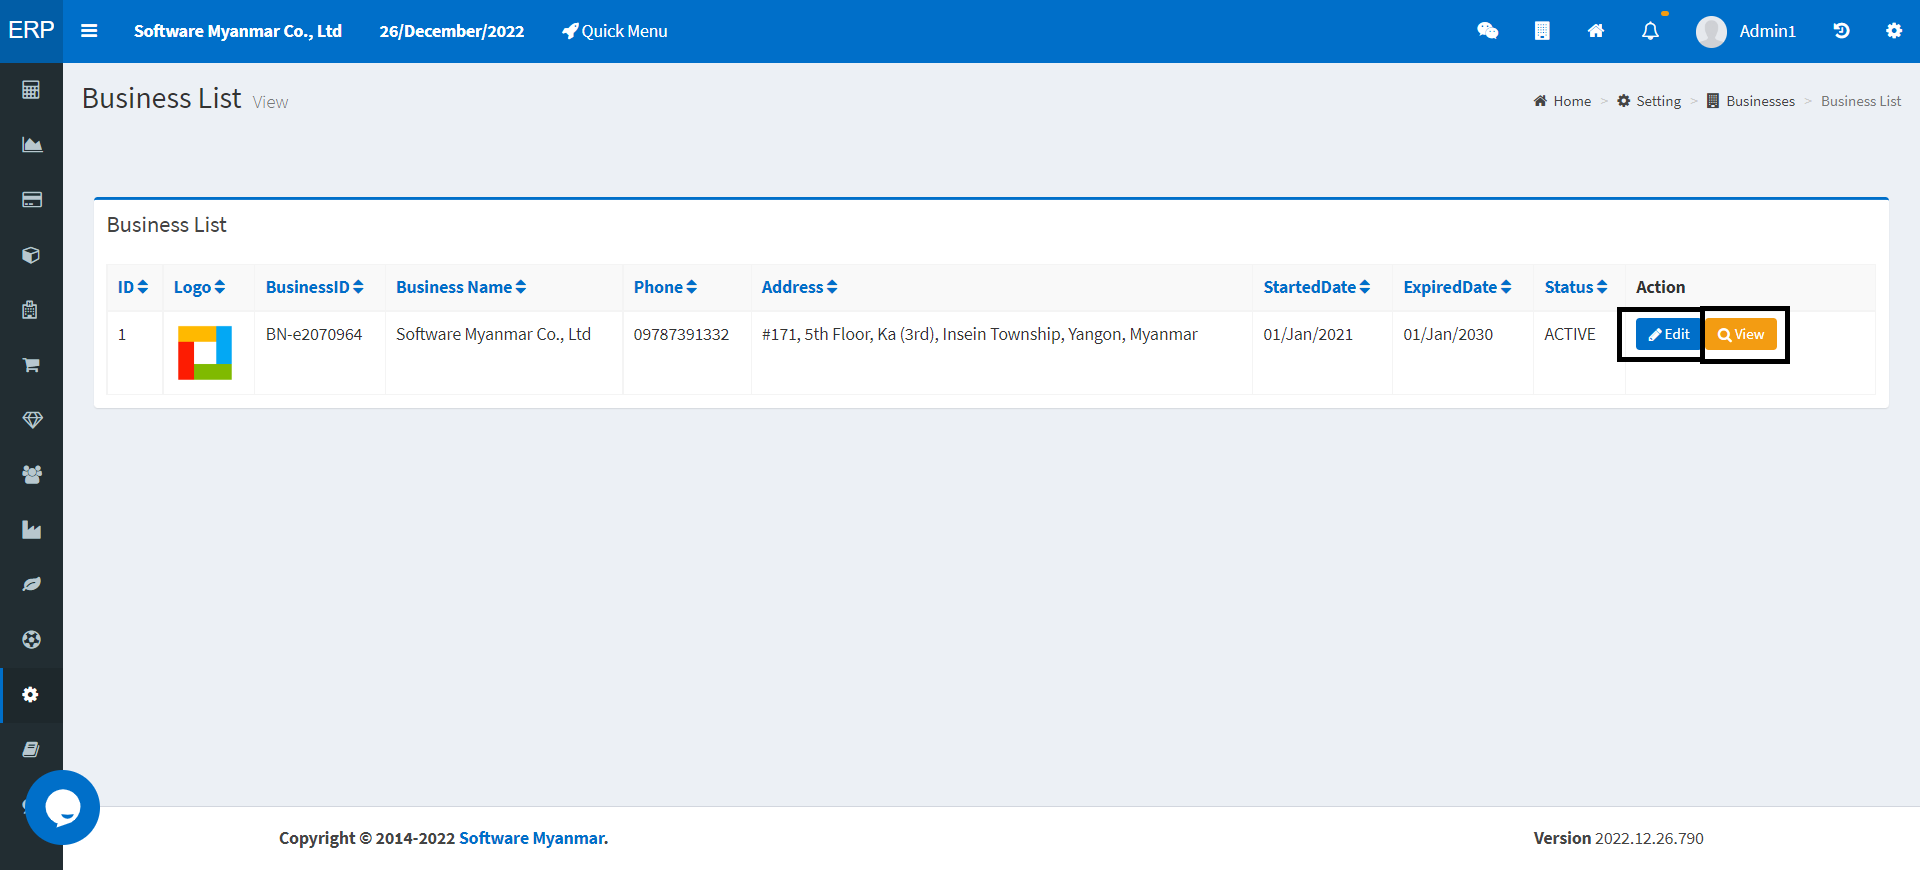The image size is (1920, 870).
Task: Toggle the hamburger sidebar menu
Action: coord(89,31)
